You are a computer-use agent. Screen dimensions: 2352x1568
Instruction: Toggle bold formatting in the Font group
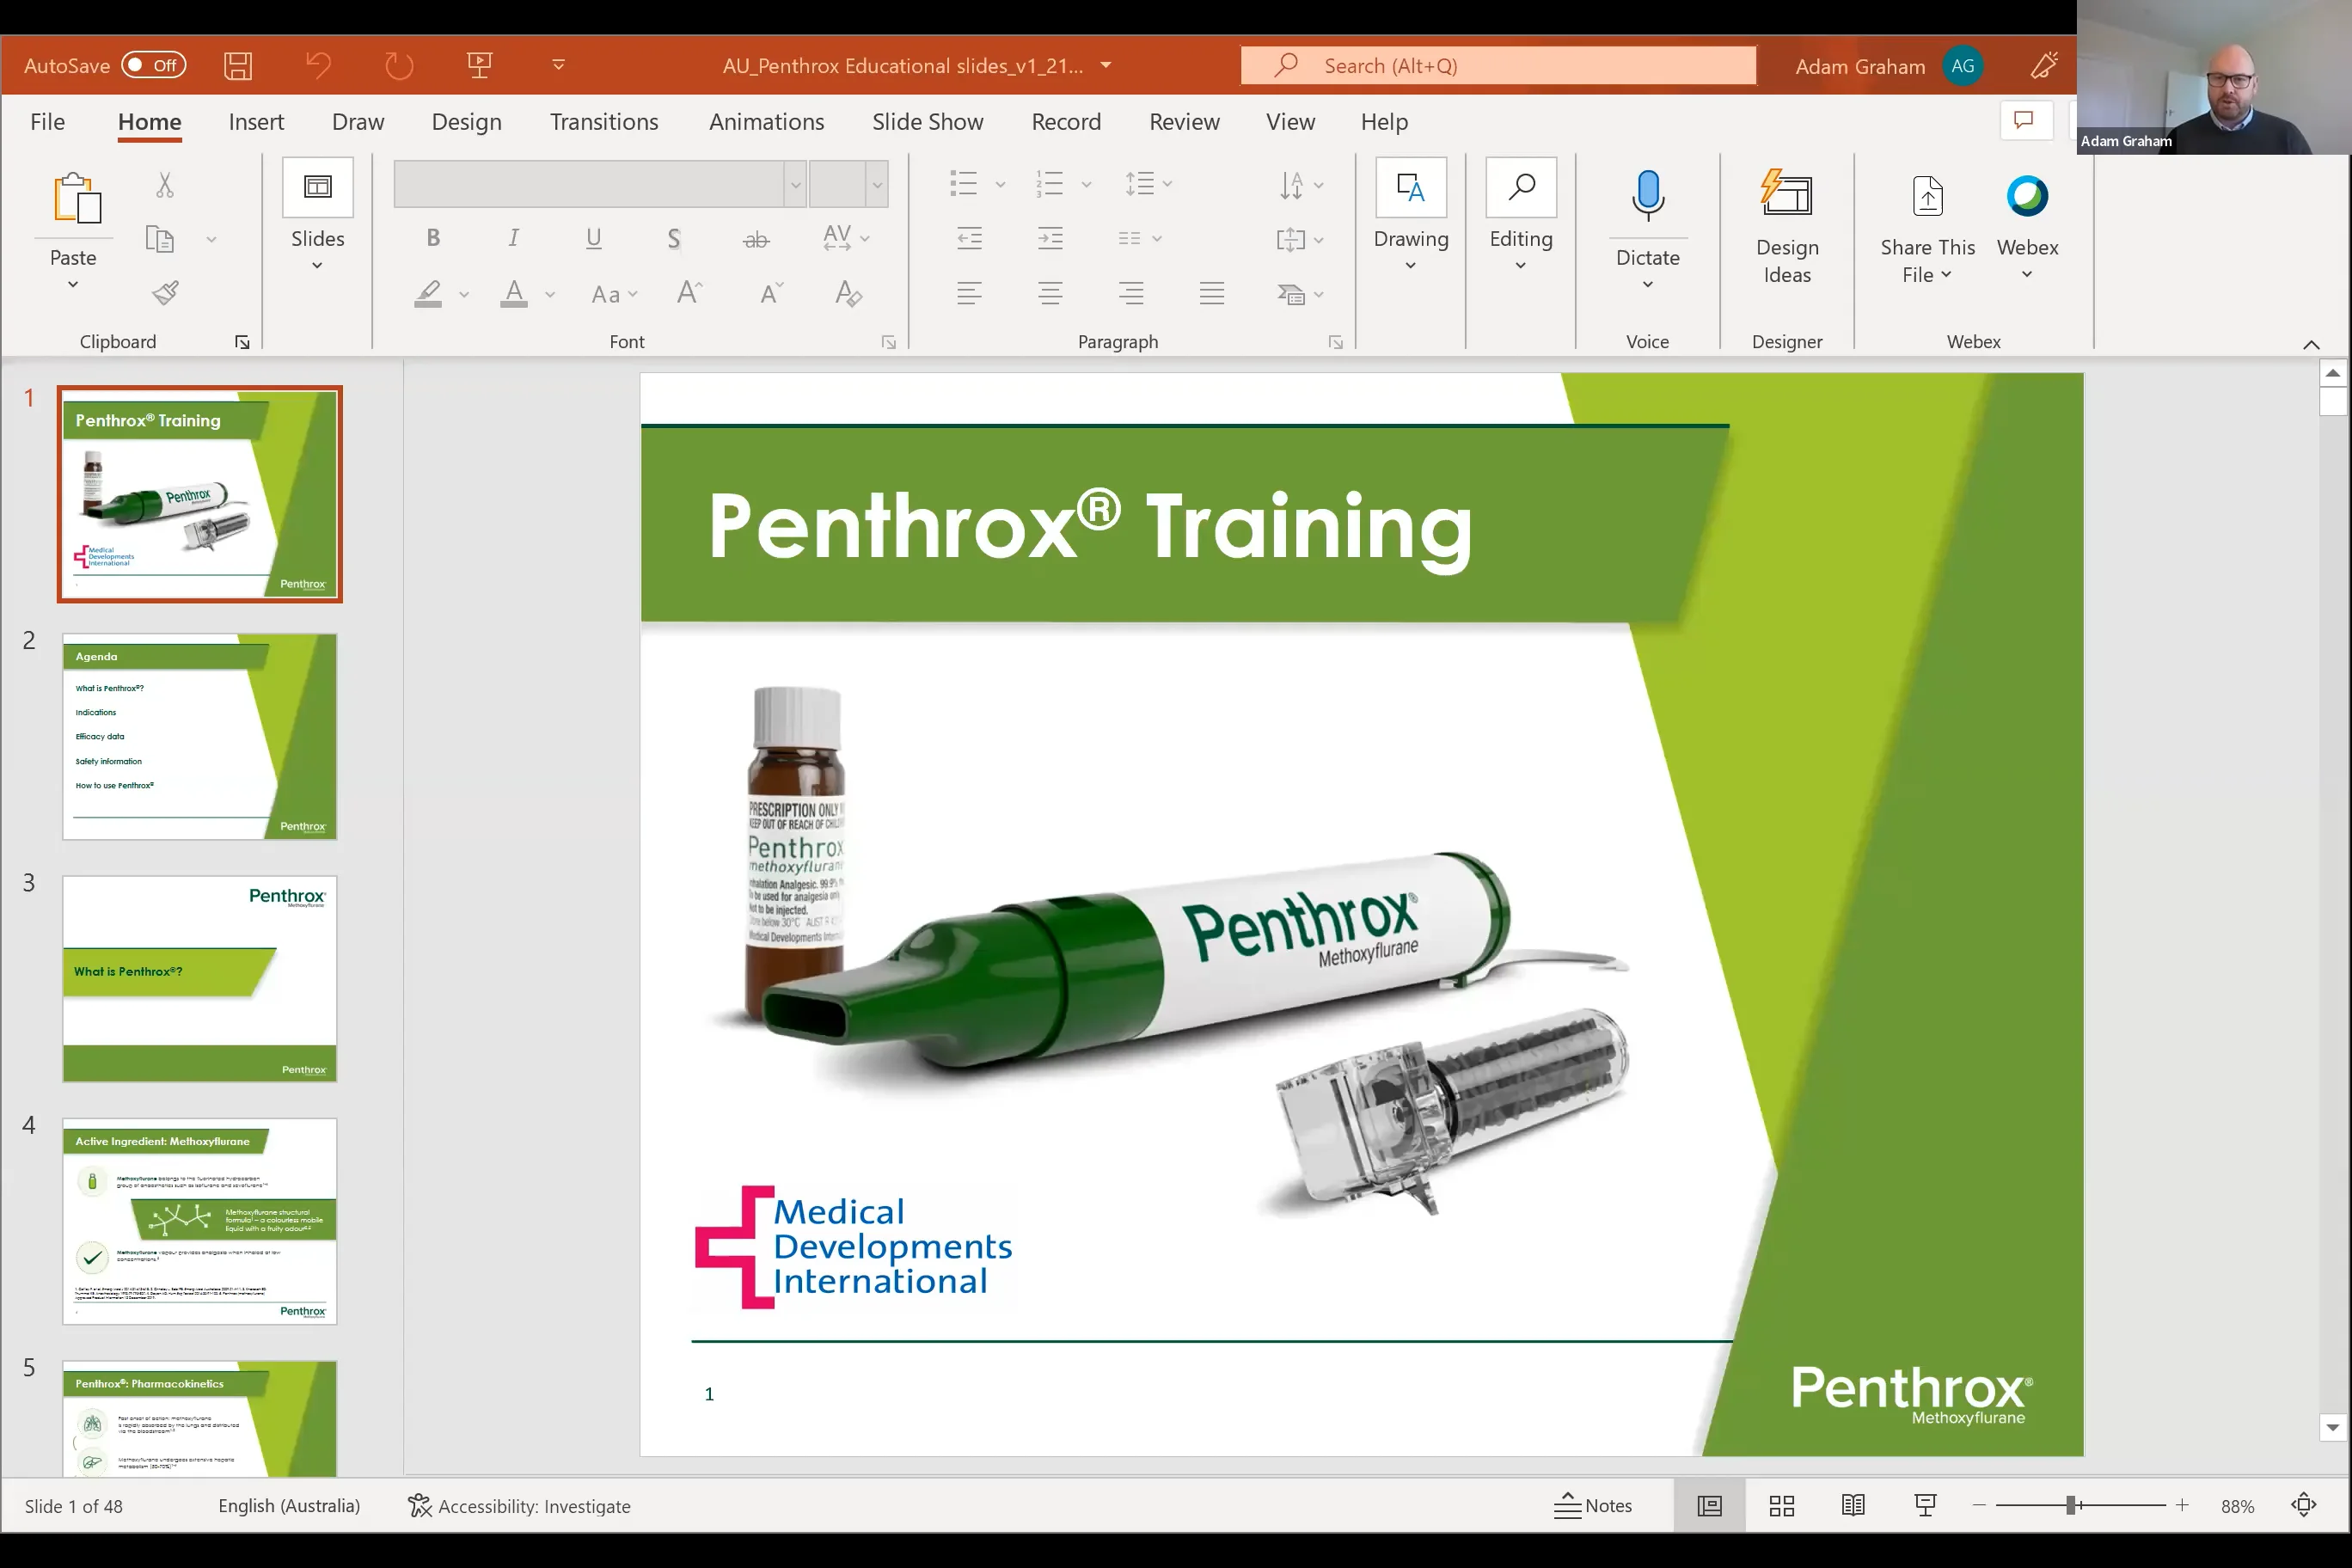[433, 237]
